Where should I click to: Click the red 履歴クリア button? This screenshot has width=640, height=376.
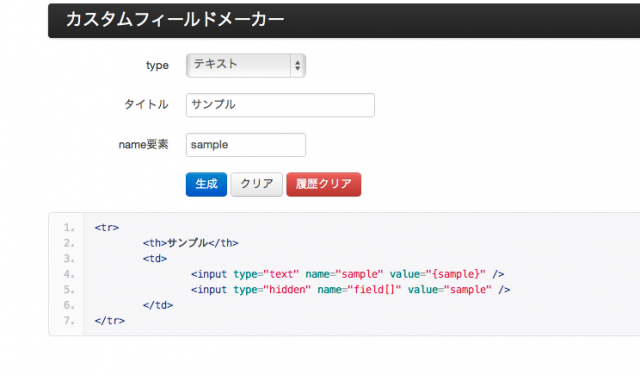coord(324,184)
